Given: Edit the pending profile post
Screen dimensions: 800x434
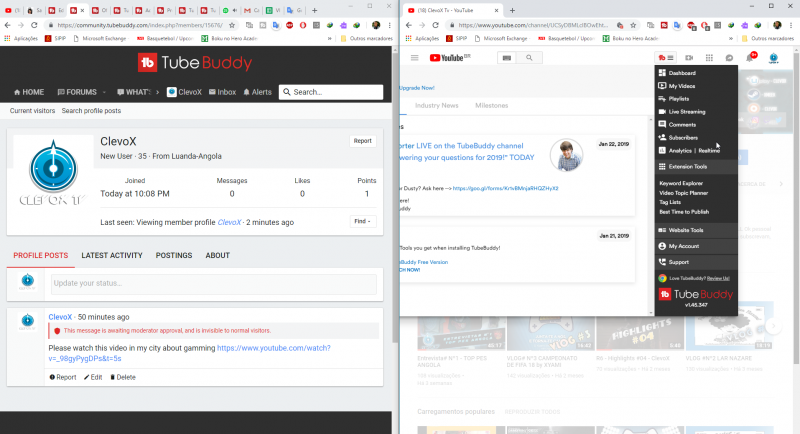Looking at the screenshot, I should 92,377.
